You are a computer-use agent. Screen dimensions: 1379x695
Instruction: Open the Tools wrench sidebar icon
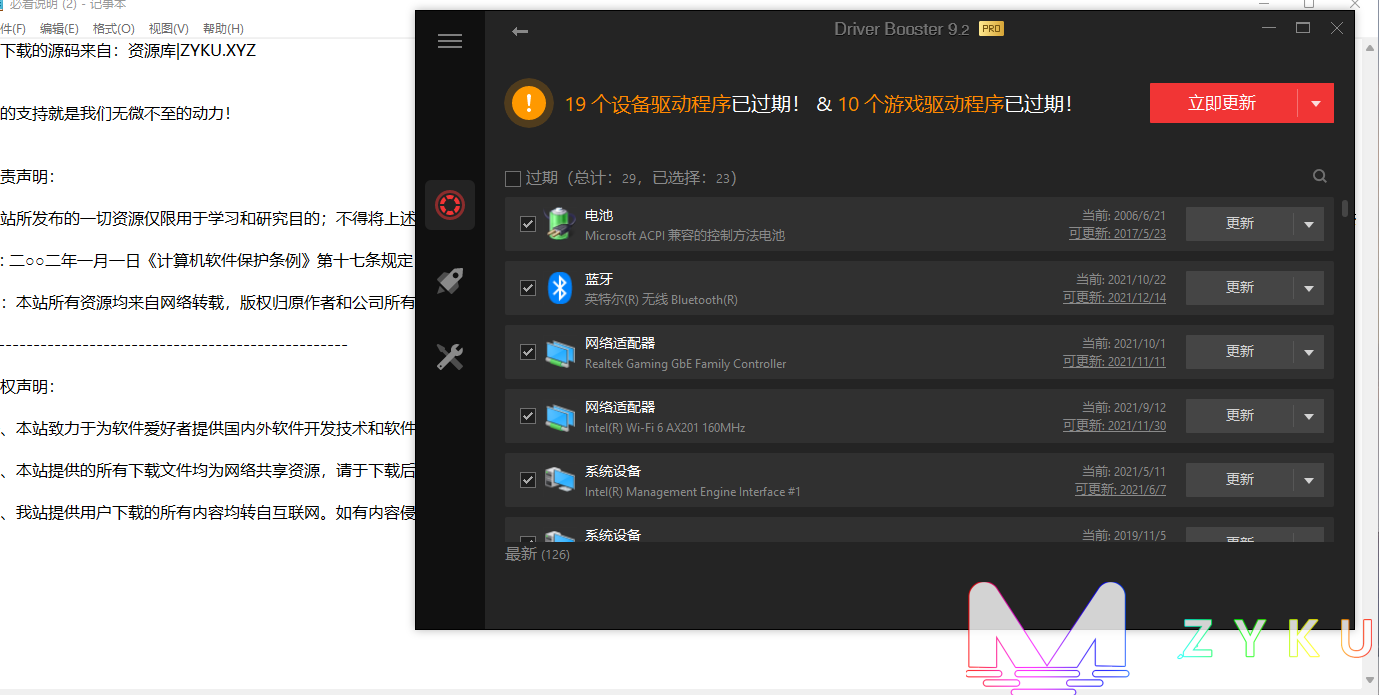[x=450, y=357]
